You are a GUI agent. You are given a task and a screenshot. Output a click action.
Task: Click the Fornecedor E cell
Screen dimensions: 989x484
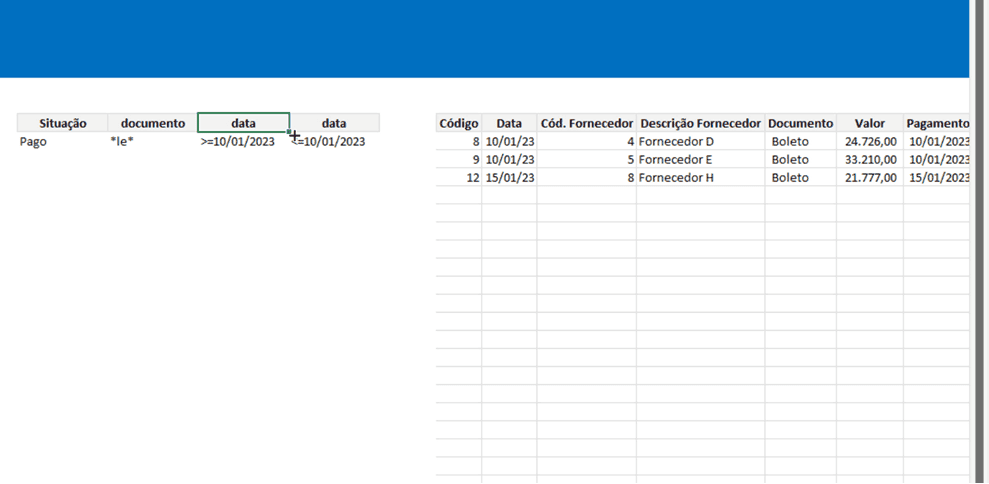700,160
